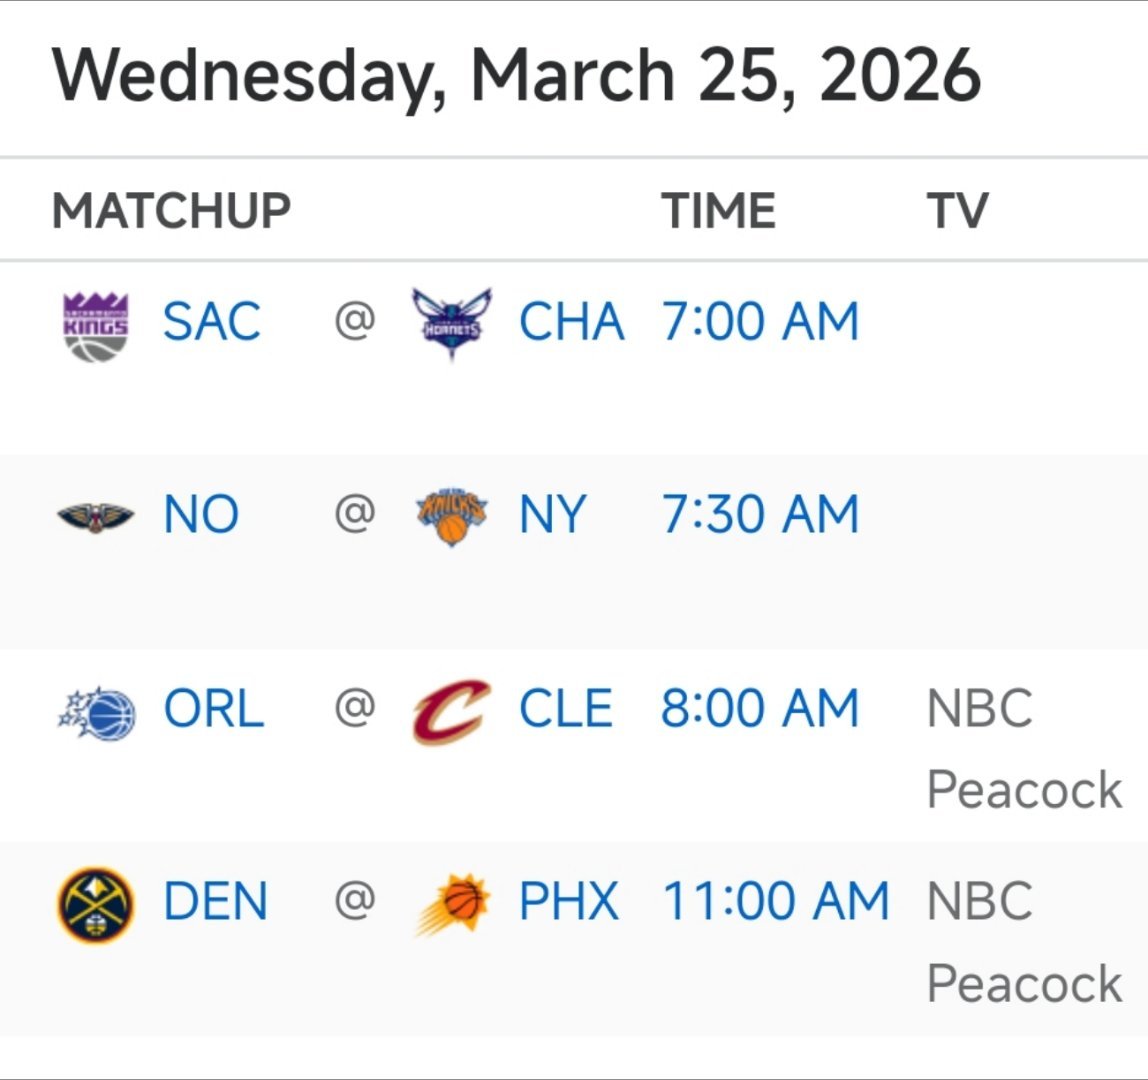Click the New York Knicks logo
The image size is (1148, 1080).
452,516
